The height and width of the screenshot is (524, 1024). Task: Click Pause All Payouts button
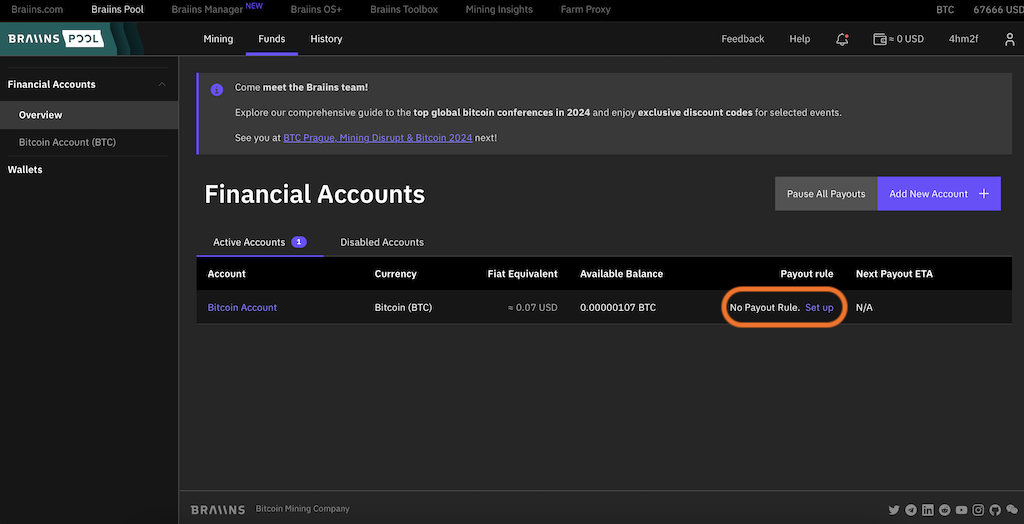click(825, 194)
